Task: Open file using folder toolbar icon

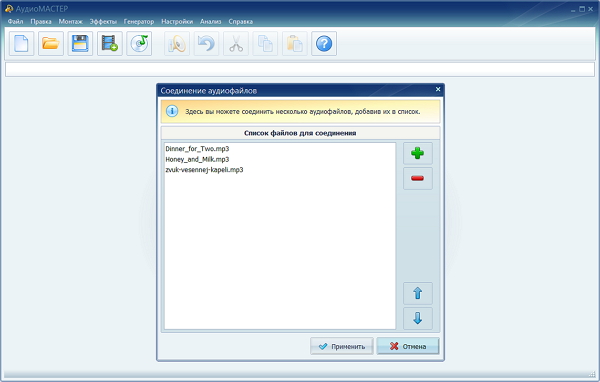Action: [51, 44]
